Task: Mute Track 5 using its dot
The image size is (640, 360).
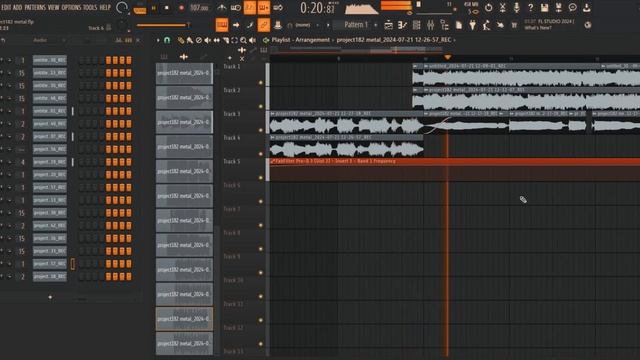Action: tap(261, 178)
